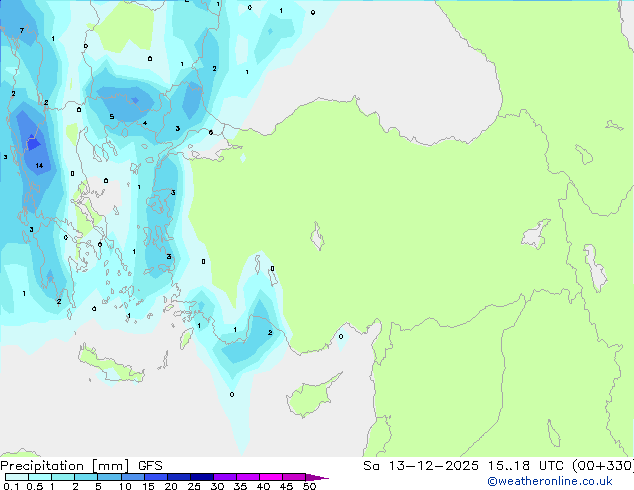Screen dimensions: 634x490
Task: Click the '50' legend scale label
Action: pyautogui.click(x=309, y=486)
